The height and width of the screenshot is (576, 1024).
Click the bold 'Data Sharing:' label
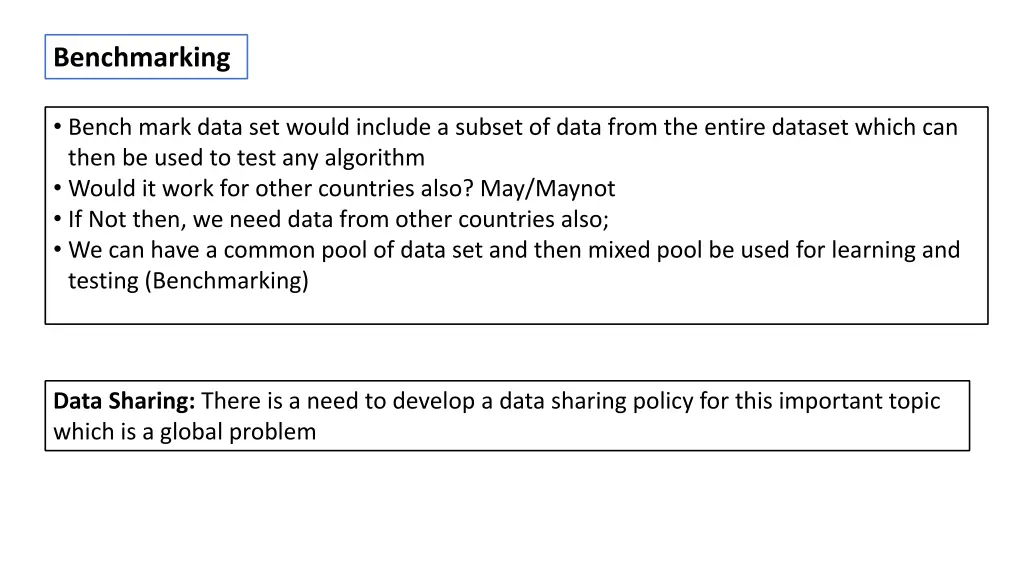point(124,401)
